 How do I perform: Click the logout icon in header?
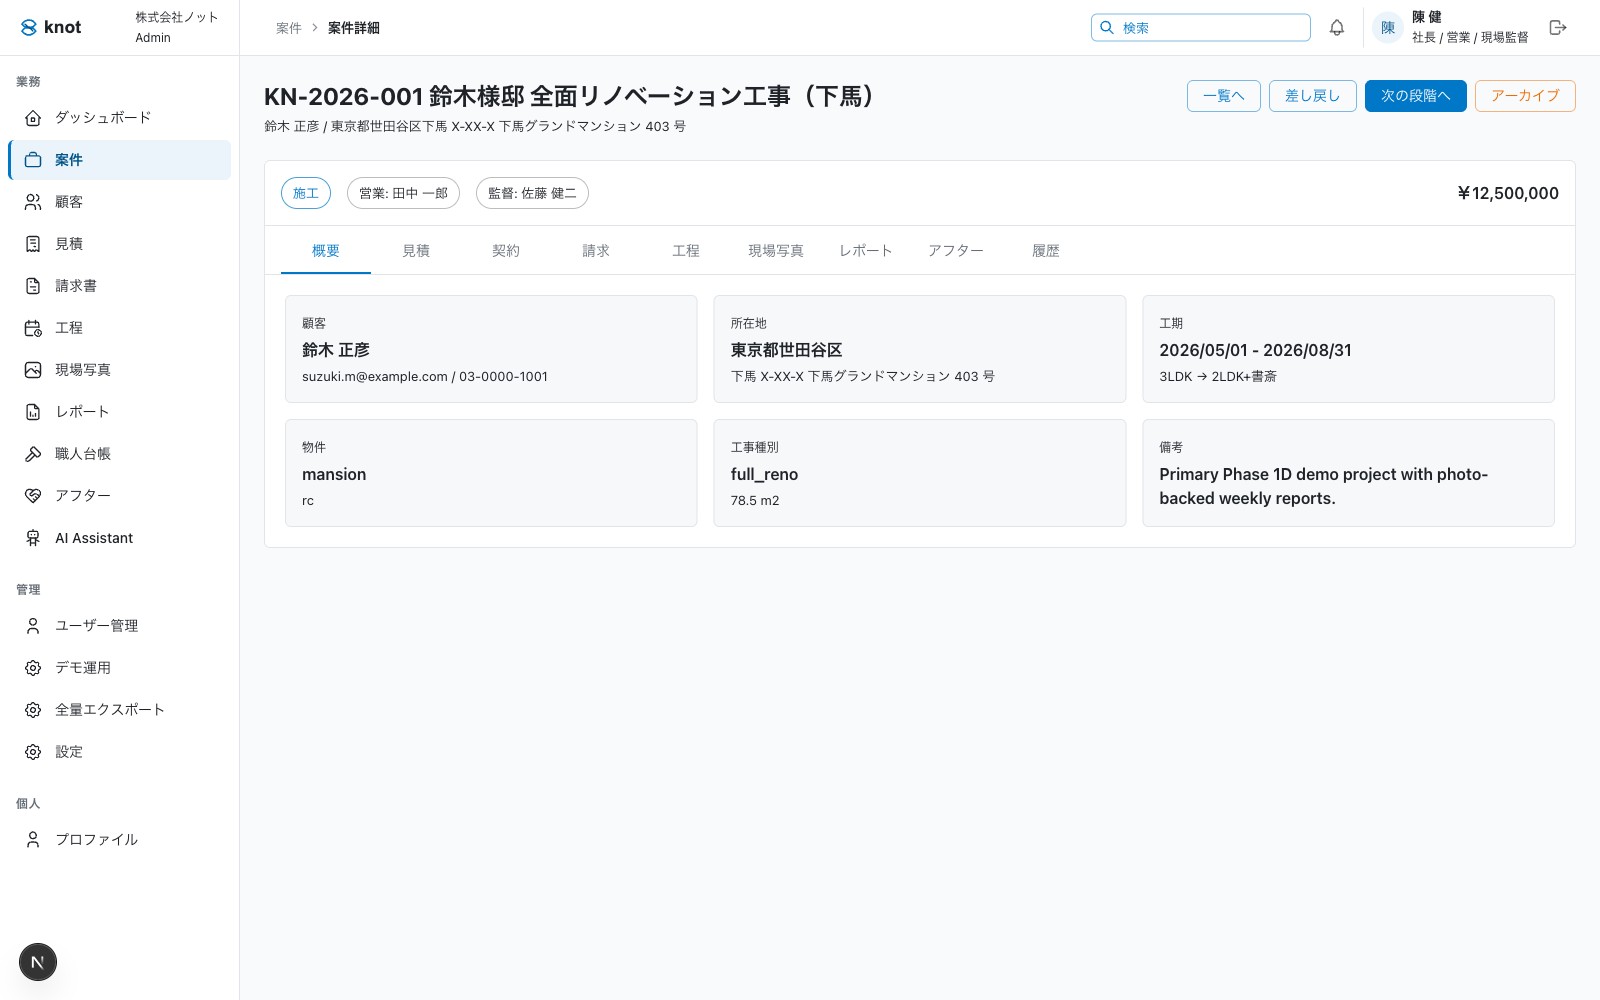tap(1558, 28)
